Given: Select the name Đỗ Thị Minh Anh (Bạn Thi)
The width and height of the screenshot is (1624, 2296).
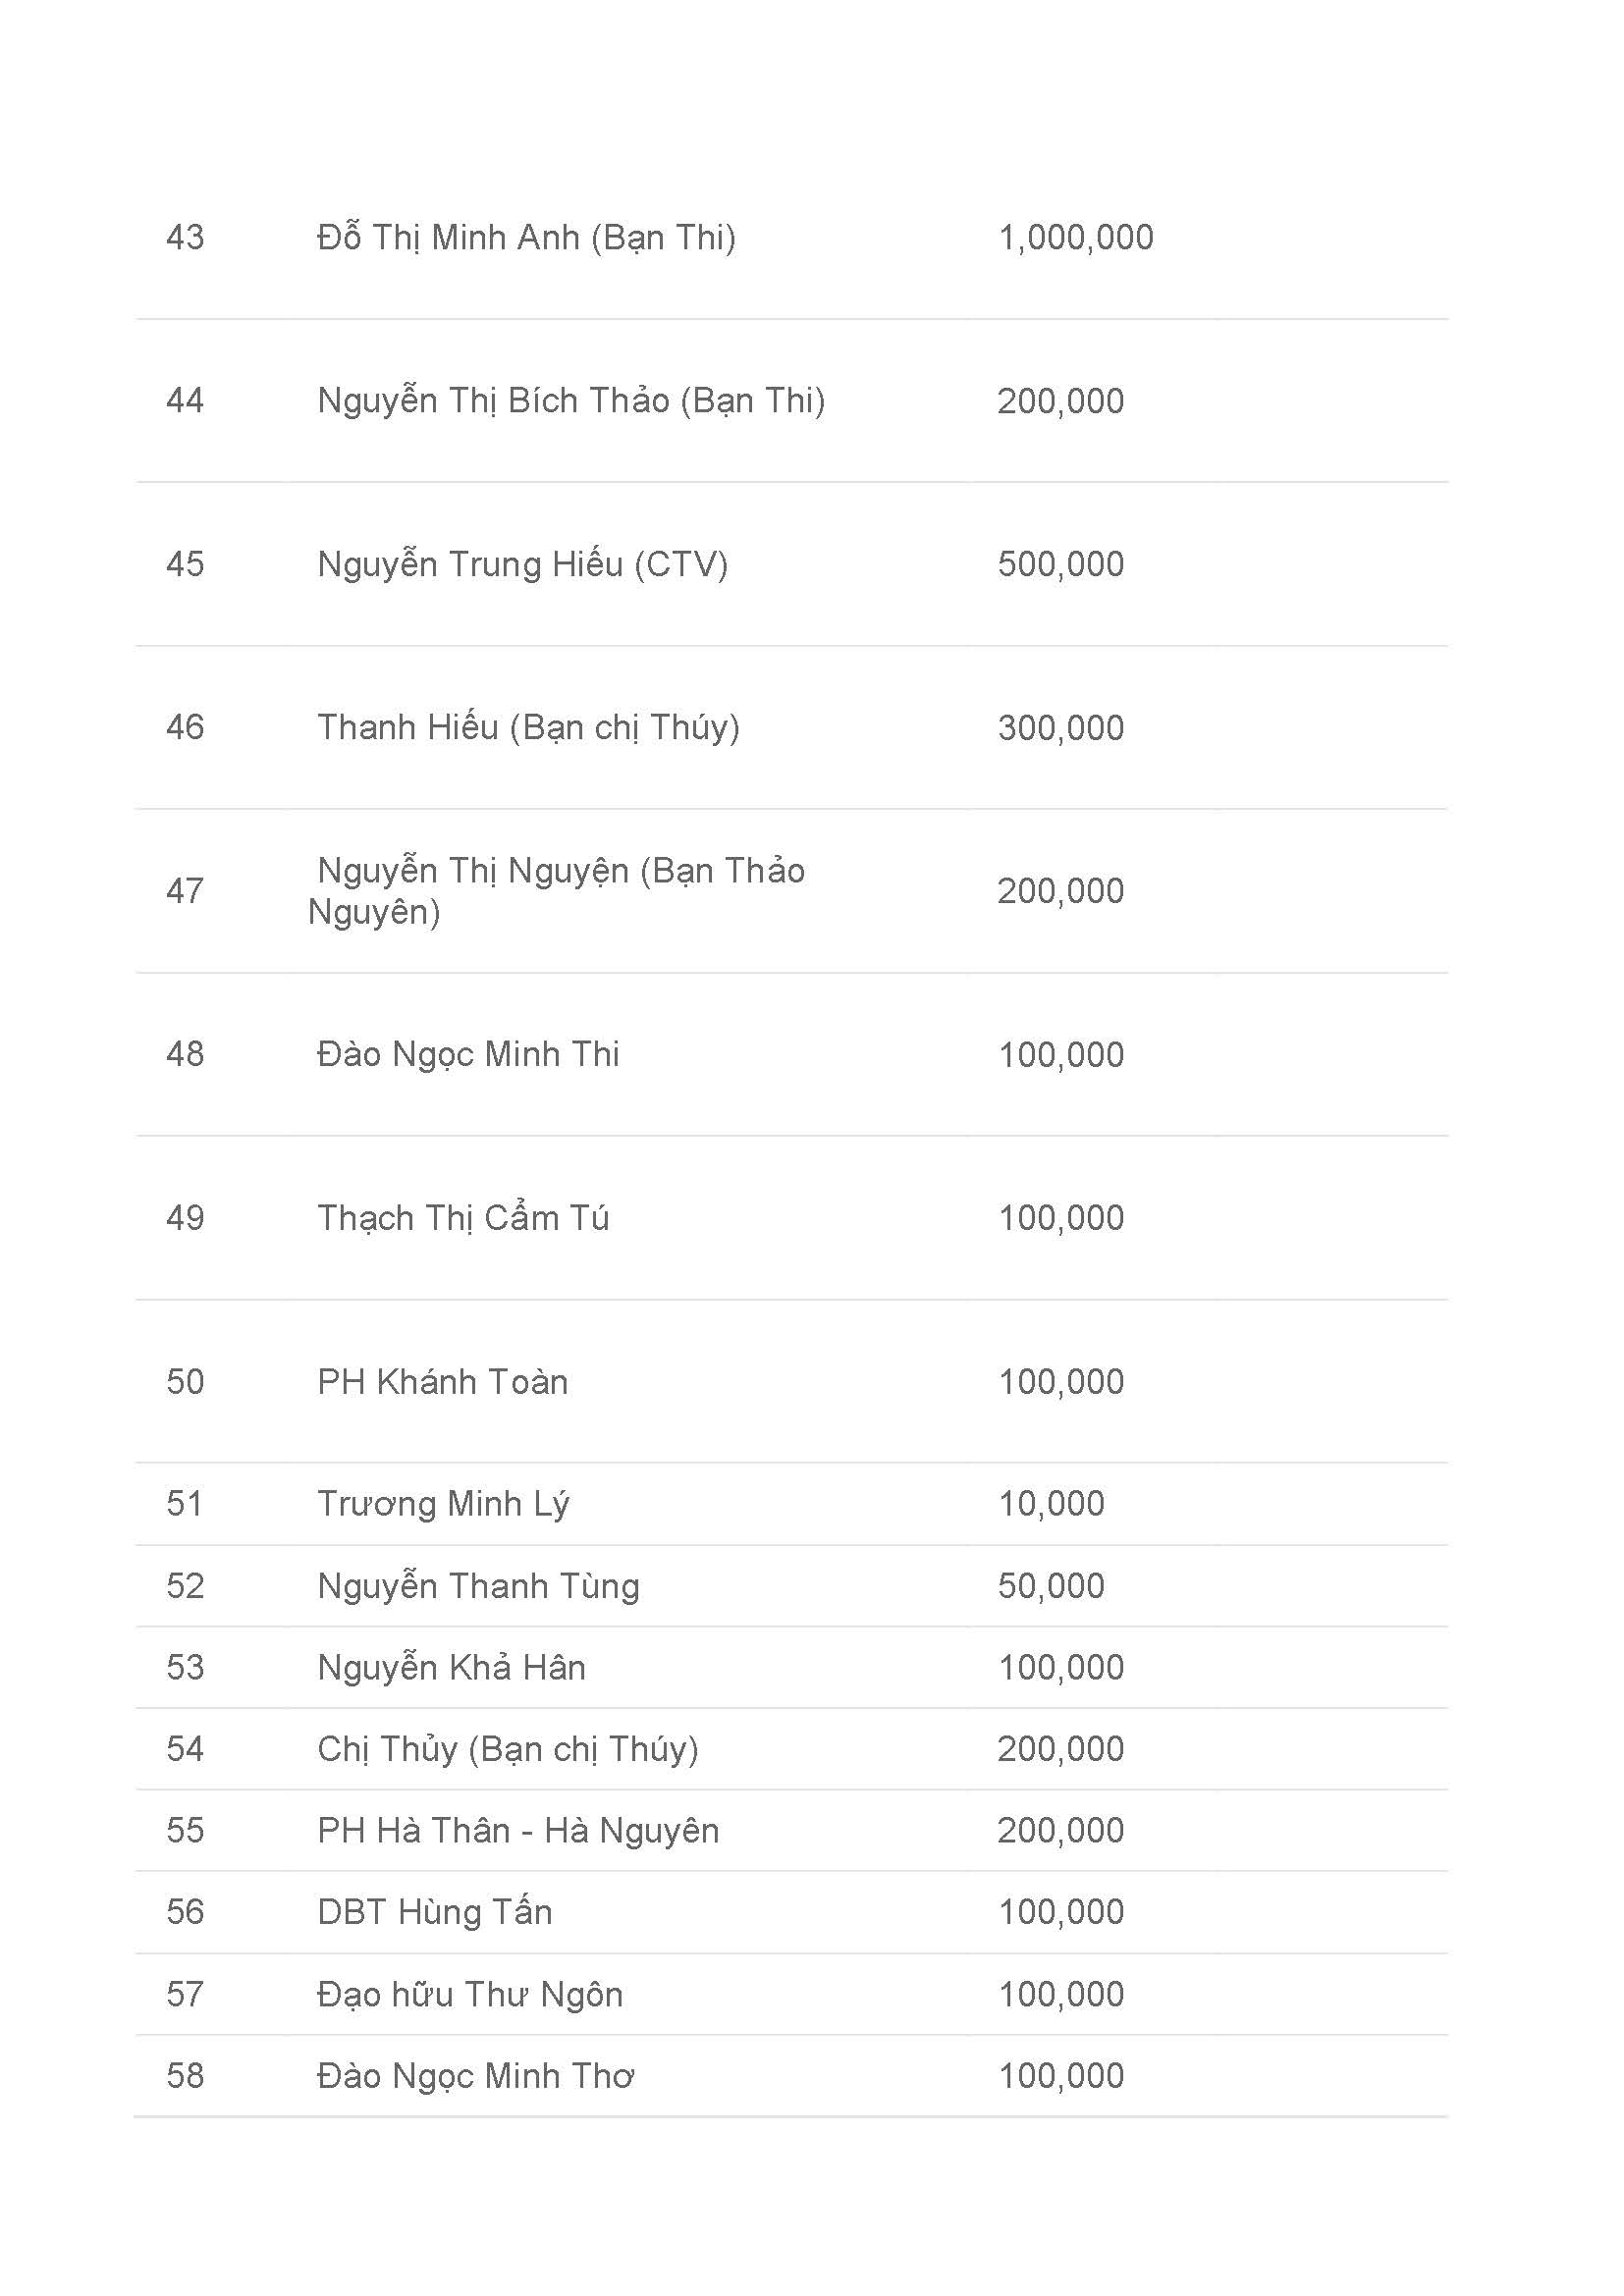Looking at the screenshot, I should (x=526, y=238).
